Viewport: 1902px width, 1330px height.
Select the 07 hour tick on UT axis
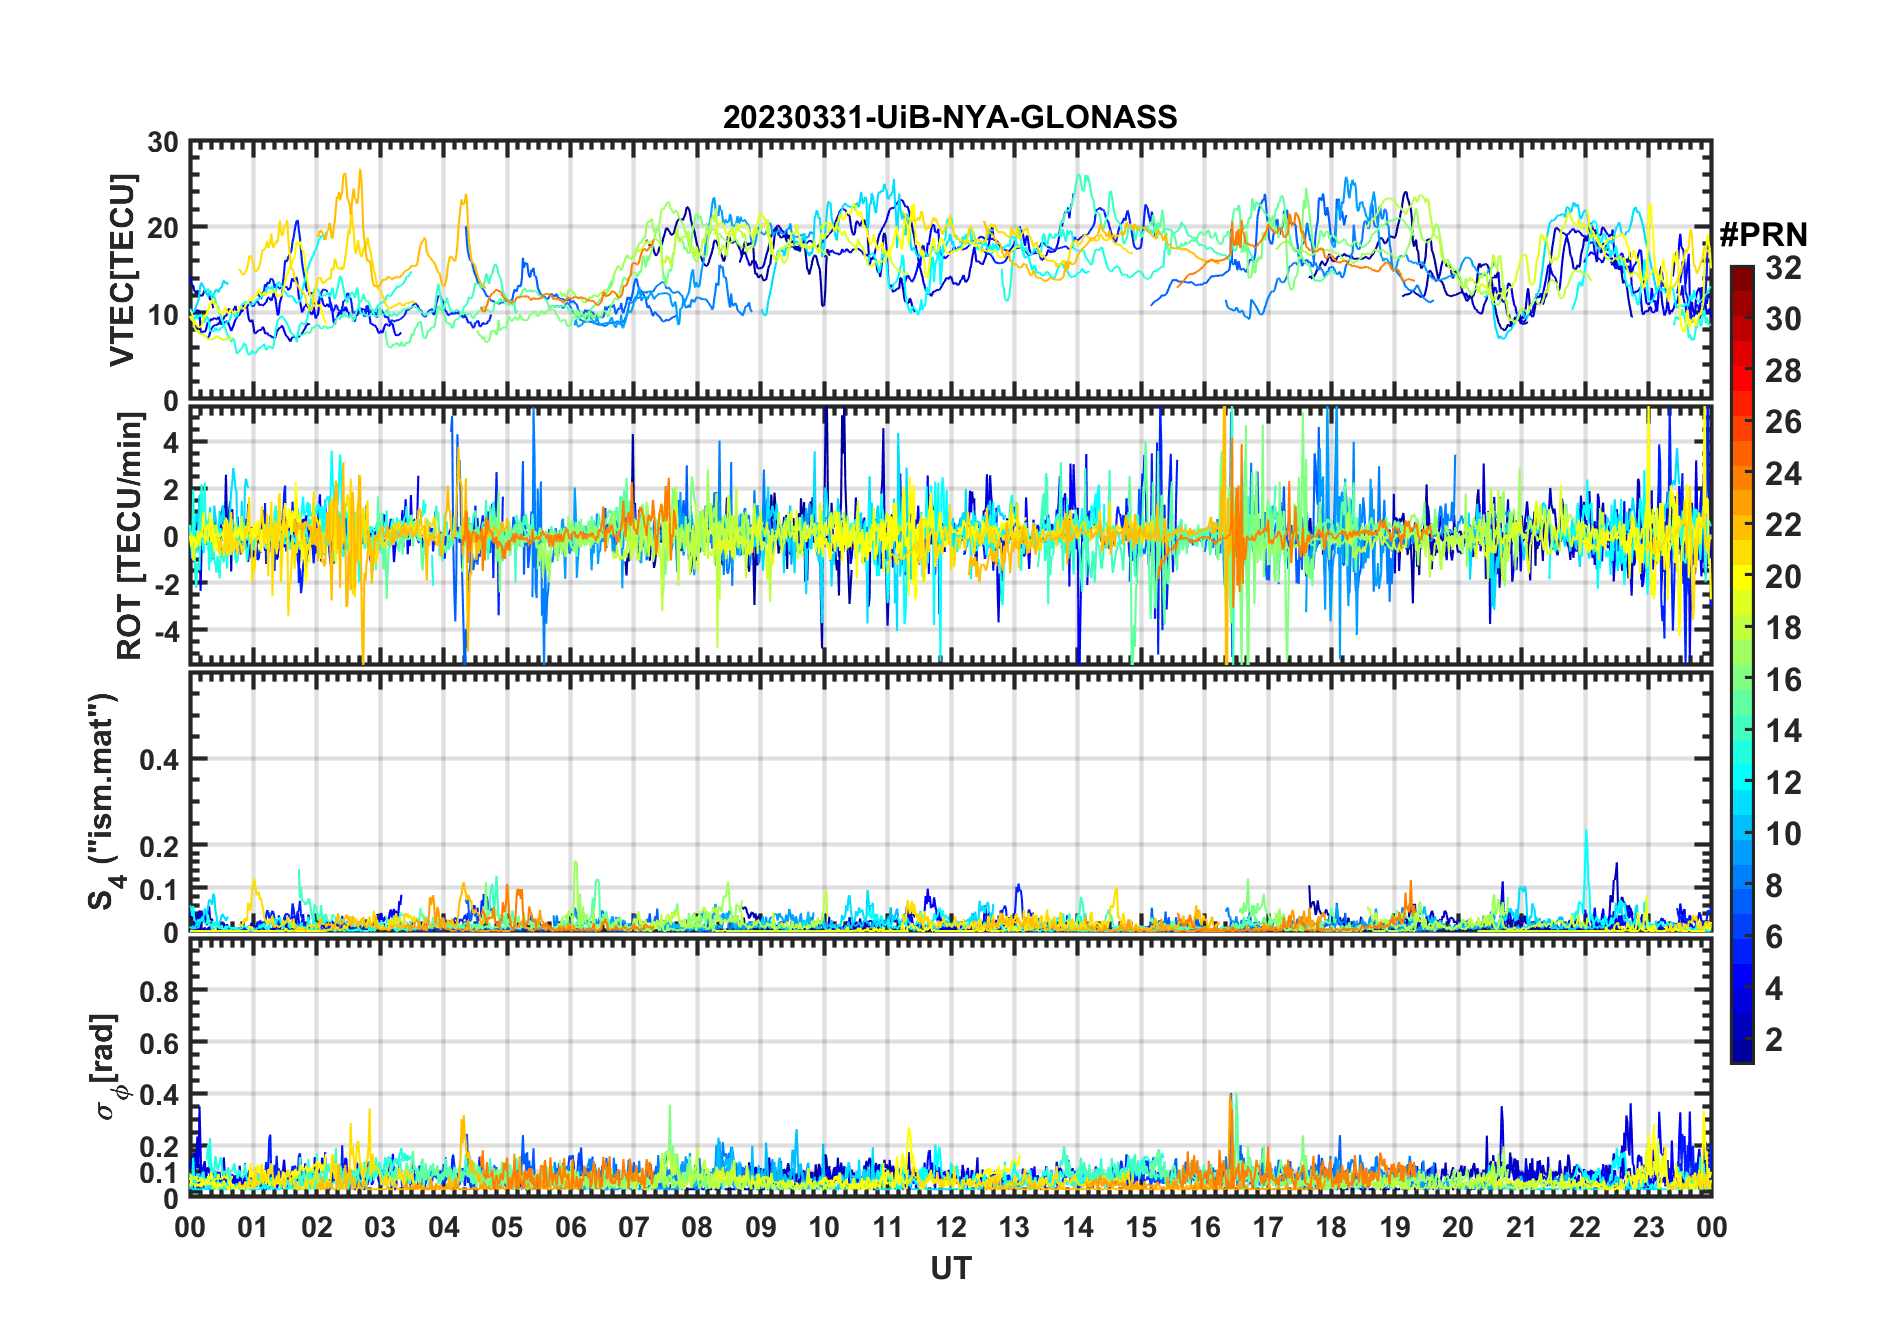(x=634, y=1227)
